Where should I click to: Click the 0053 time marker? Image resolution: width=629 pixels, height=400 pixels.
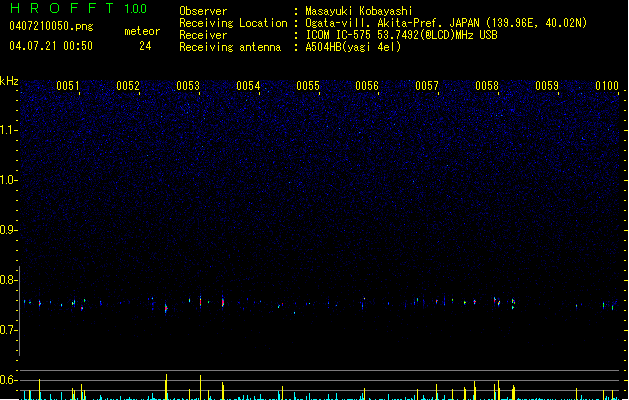tap(188, 86)
